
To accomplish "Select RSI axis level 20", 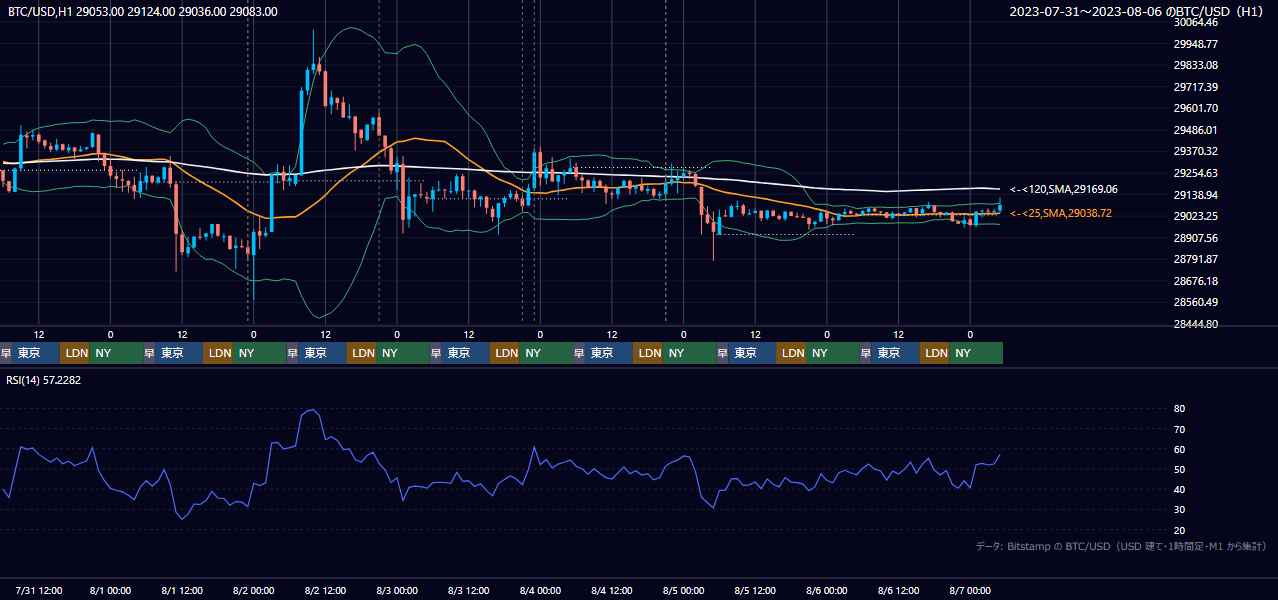I will click(x=1179, y=530).
